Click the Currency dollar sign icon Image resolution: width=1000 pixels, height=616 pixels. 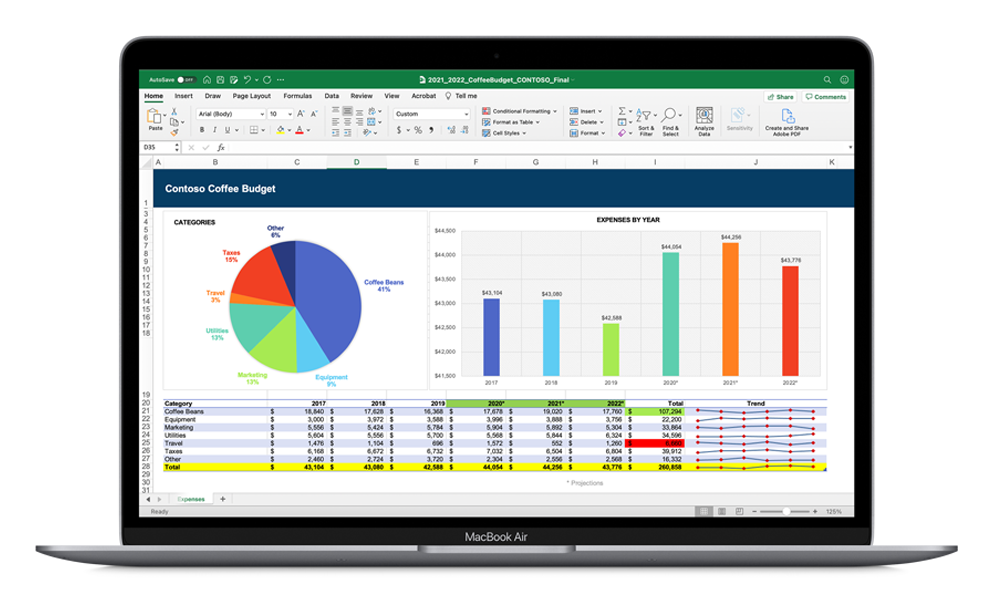coord(399,130)
